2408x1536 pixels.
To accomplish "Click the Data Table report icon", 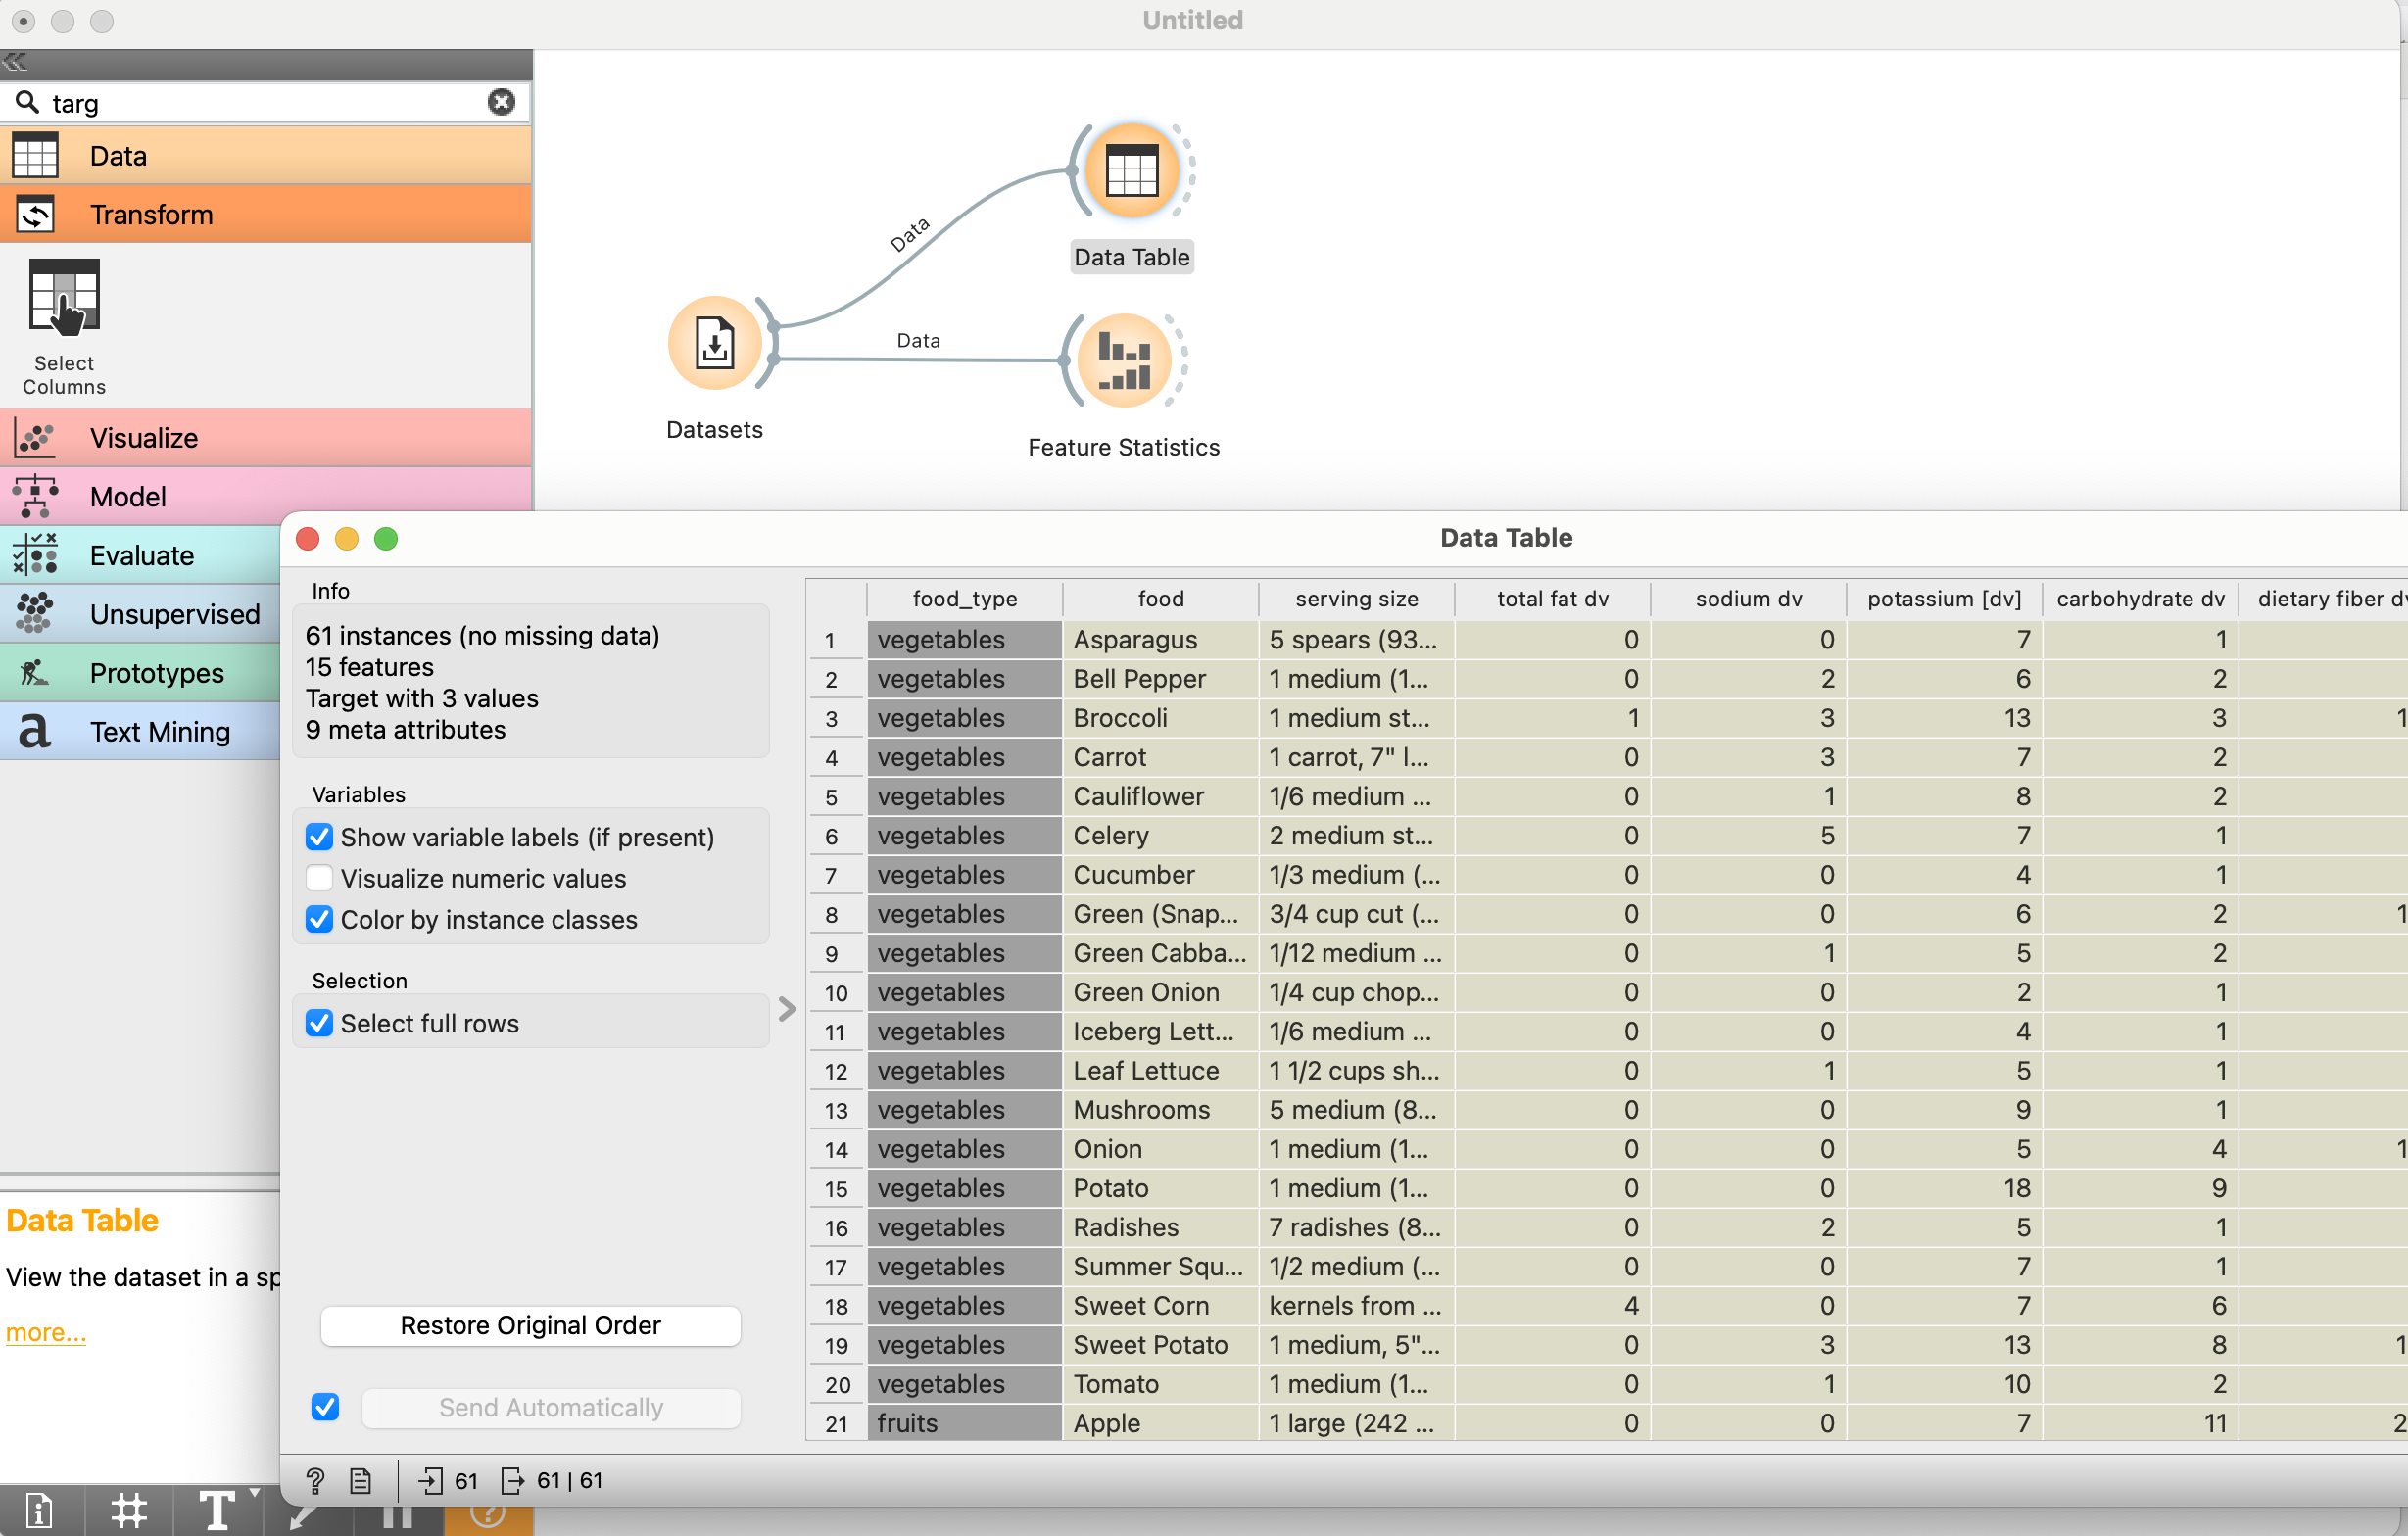I will (360, 1480).
